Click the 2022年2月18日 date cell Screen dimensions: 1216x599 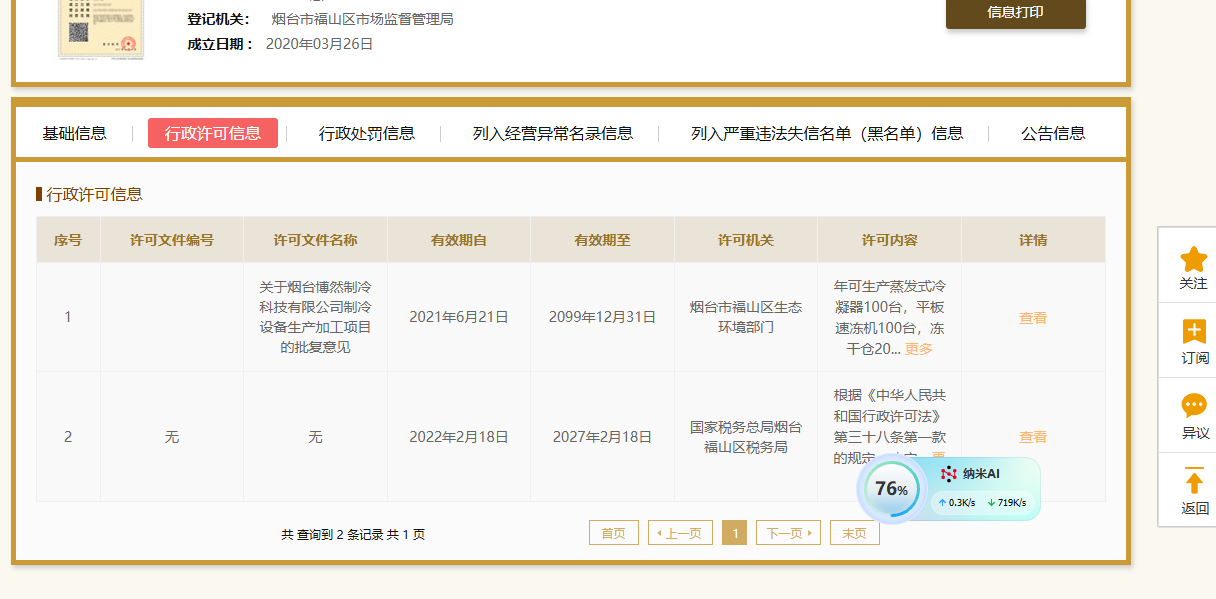pyautogui.click(x=459, y=437)
